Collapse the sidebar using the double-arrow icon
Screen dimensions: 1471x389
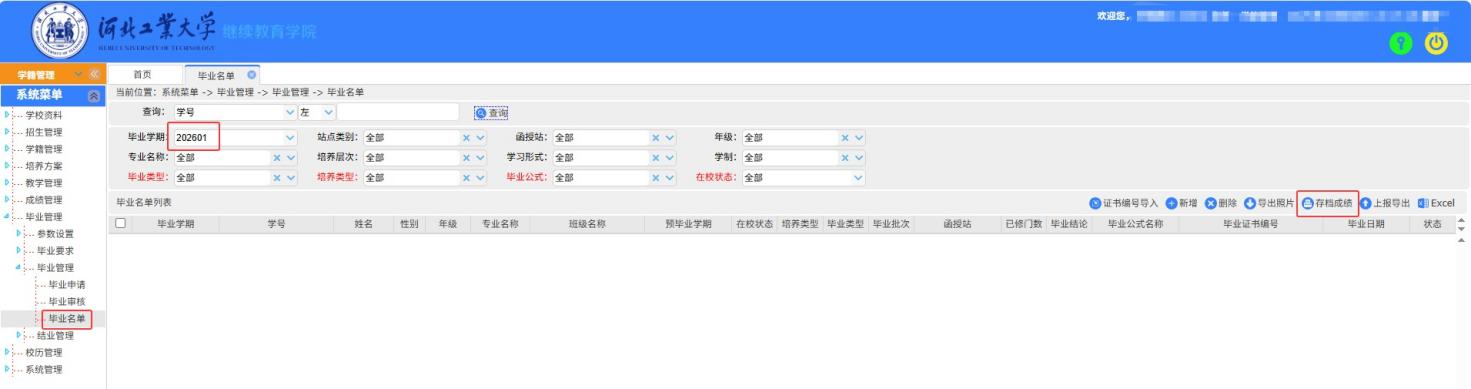pos(96,75)
